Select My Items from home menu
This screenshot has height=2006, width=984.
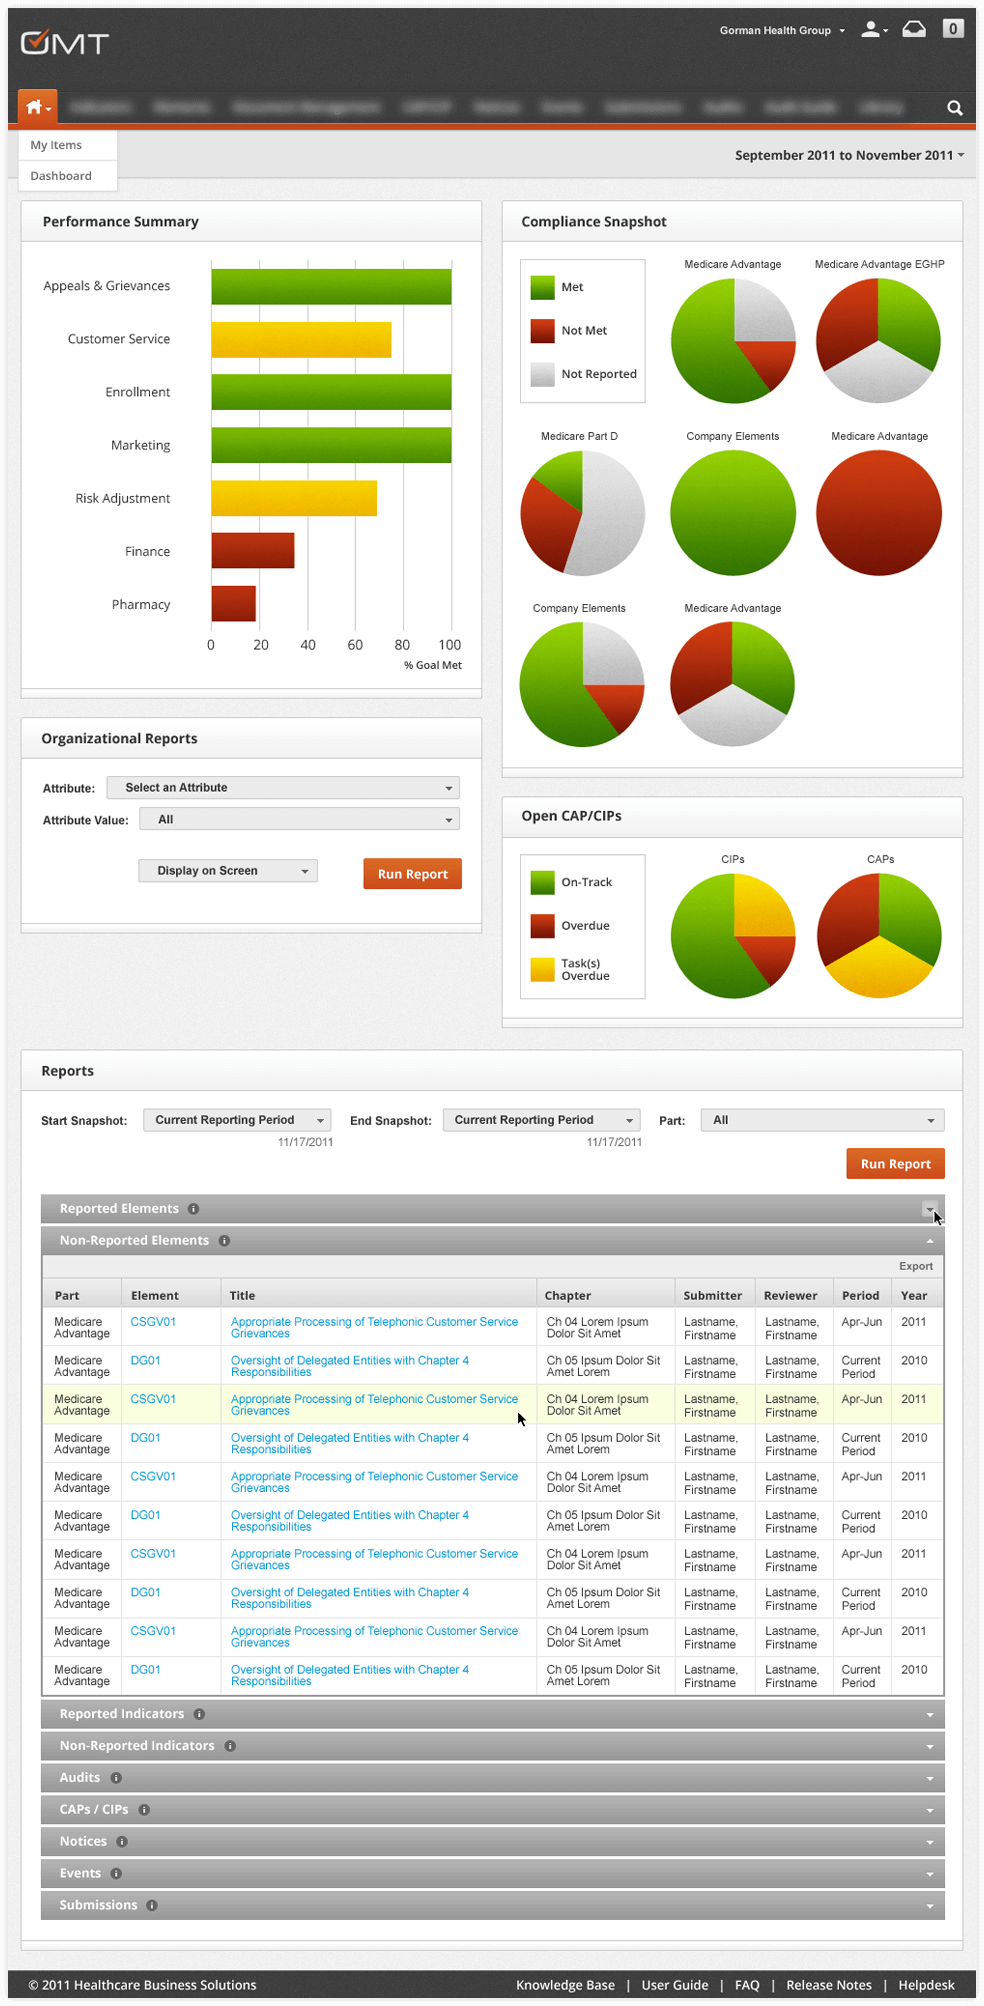point(57,145)
